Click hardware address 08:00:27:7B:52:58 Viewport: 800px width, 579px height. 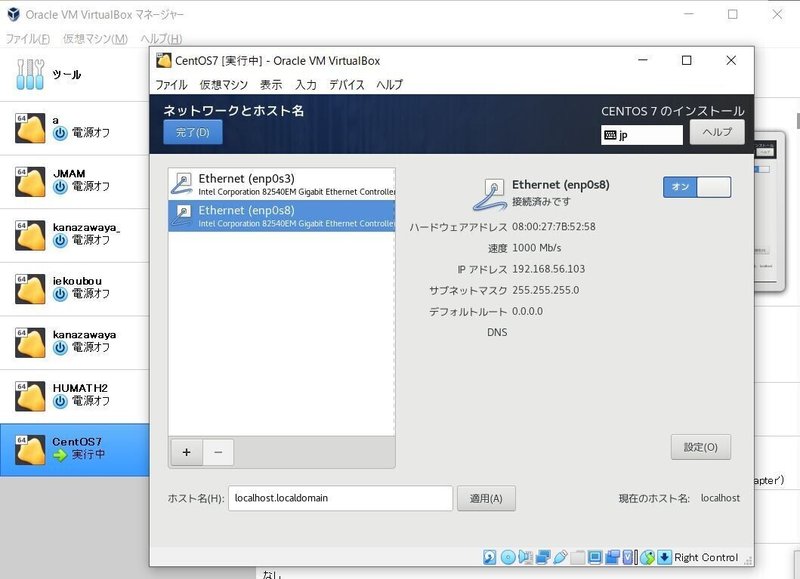pyautogui.click(x=554, y=226)
